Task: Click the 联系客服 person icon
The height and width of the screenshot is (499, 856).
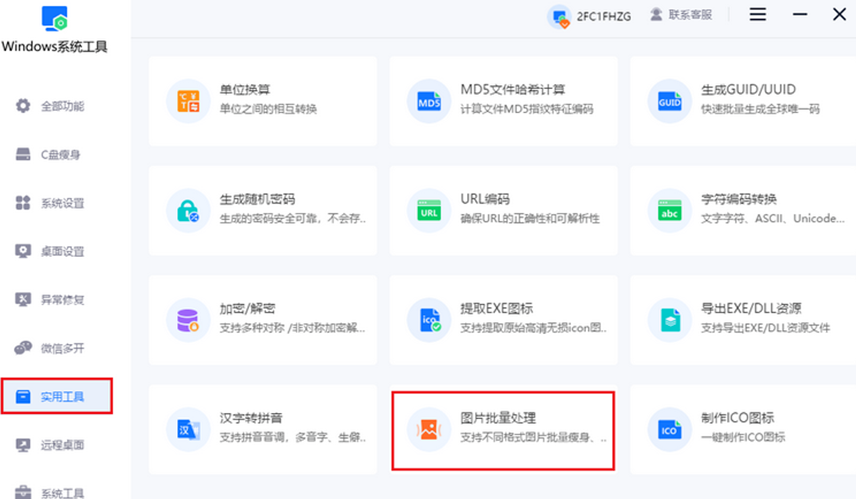Action: (x=656, y=15)
